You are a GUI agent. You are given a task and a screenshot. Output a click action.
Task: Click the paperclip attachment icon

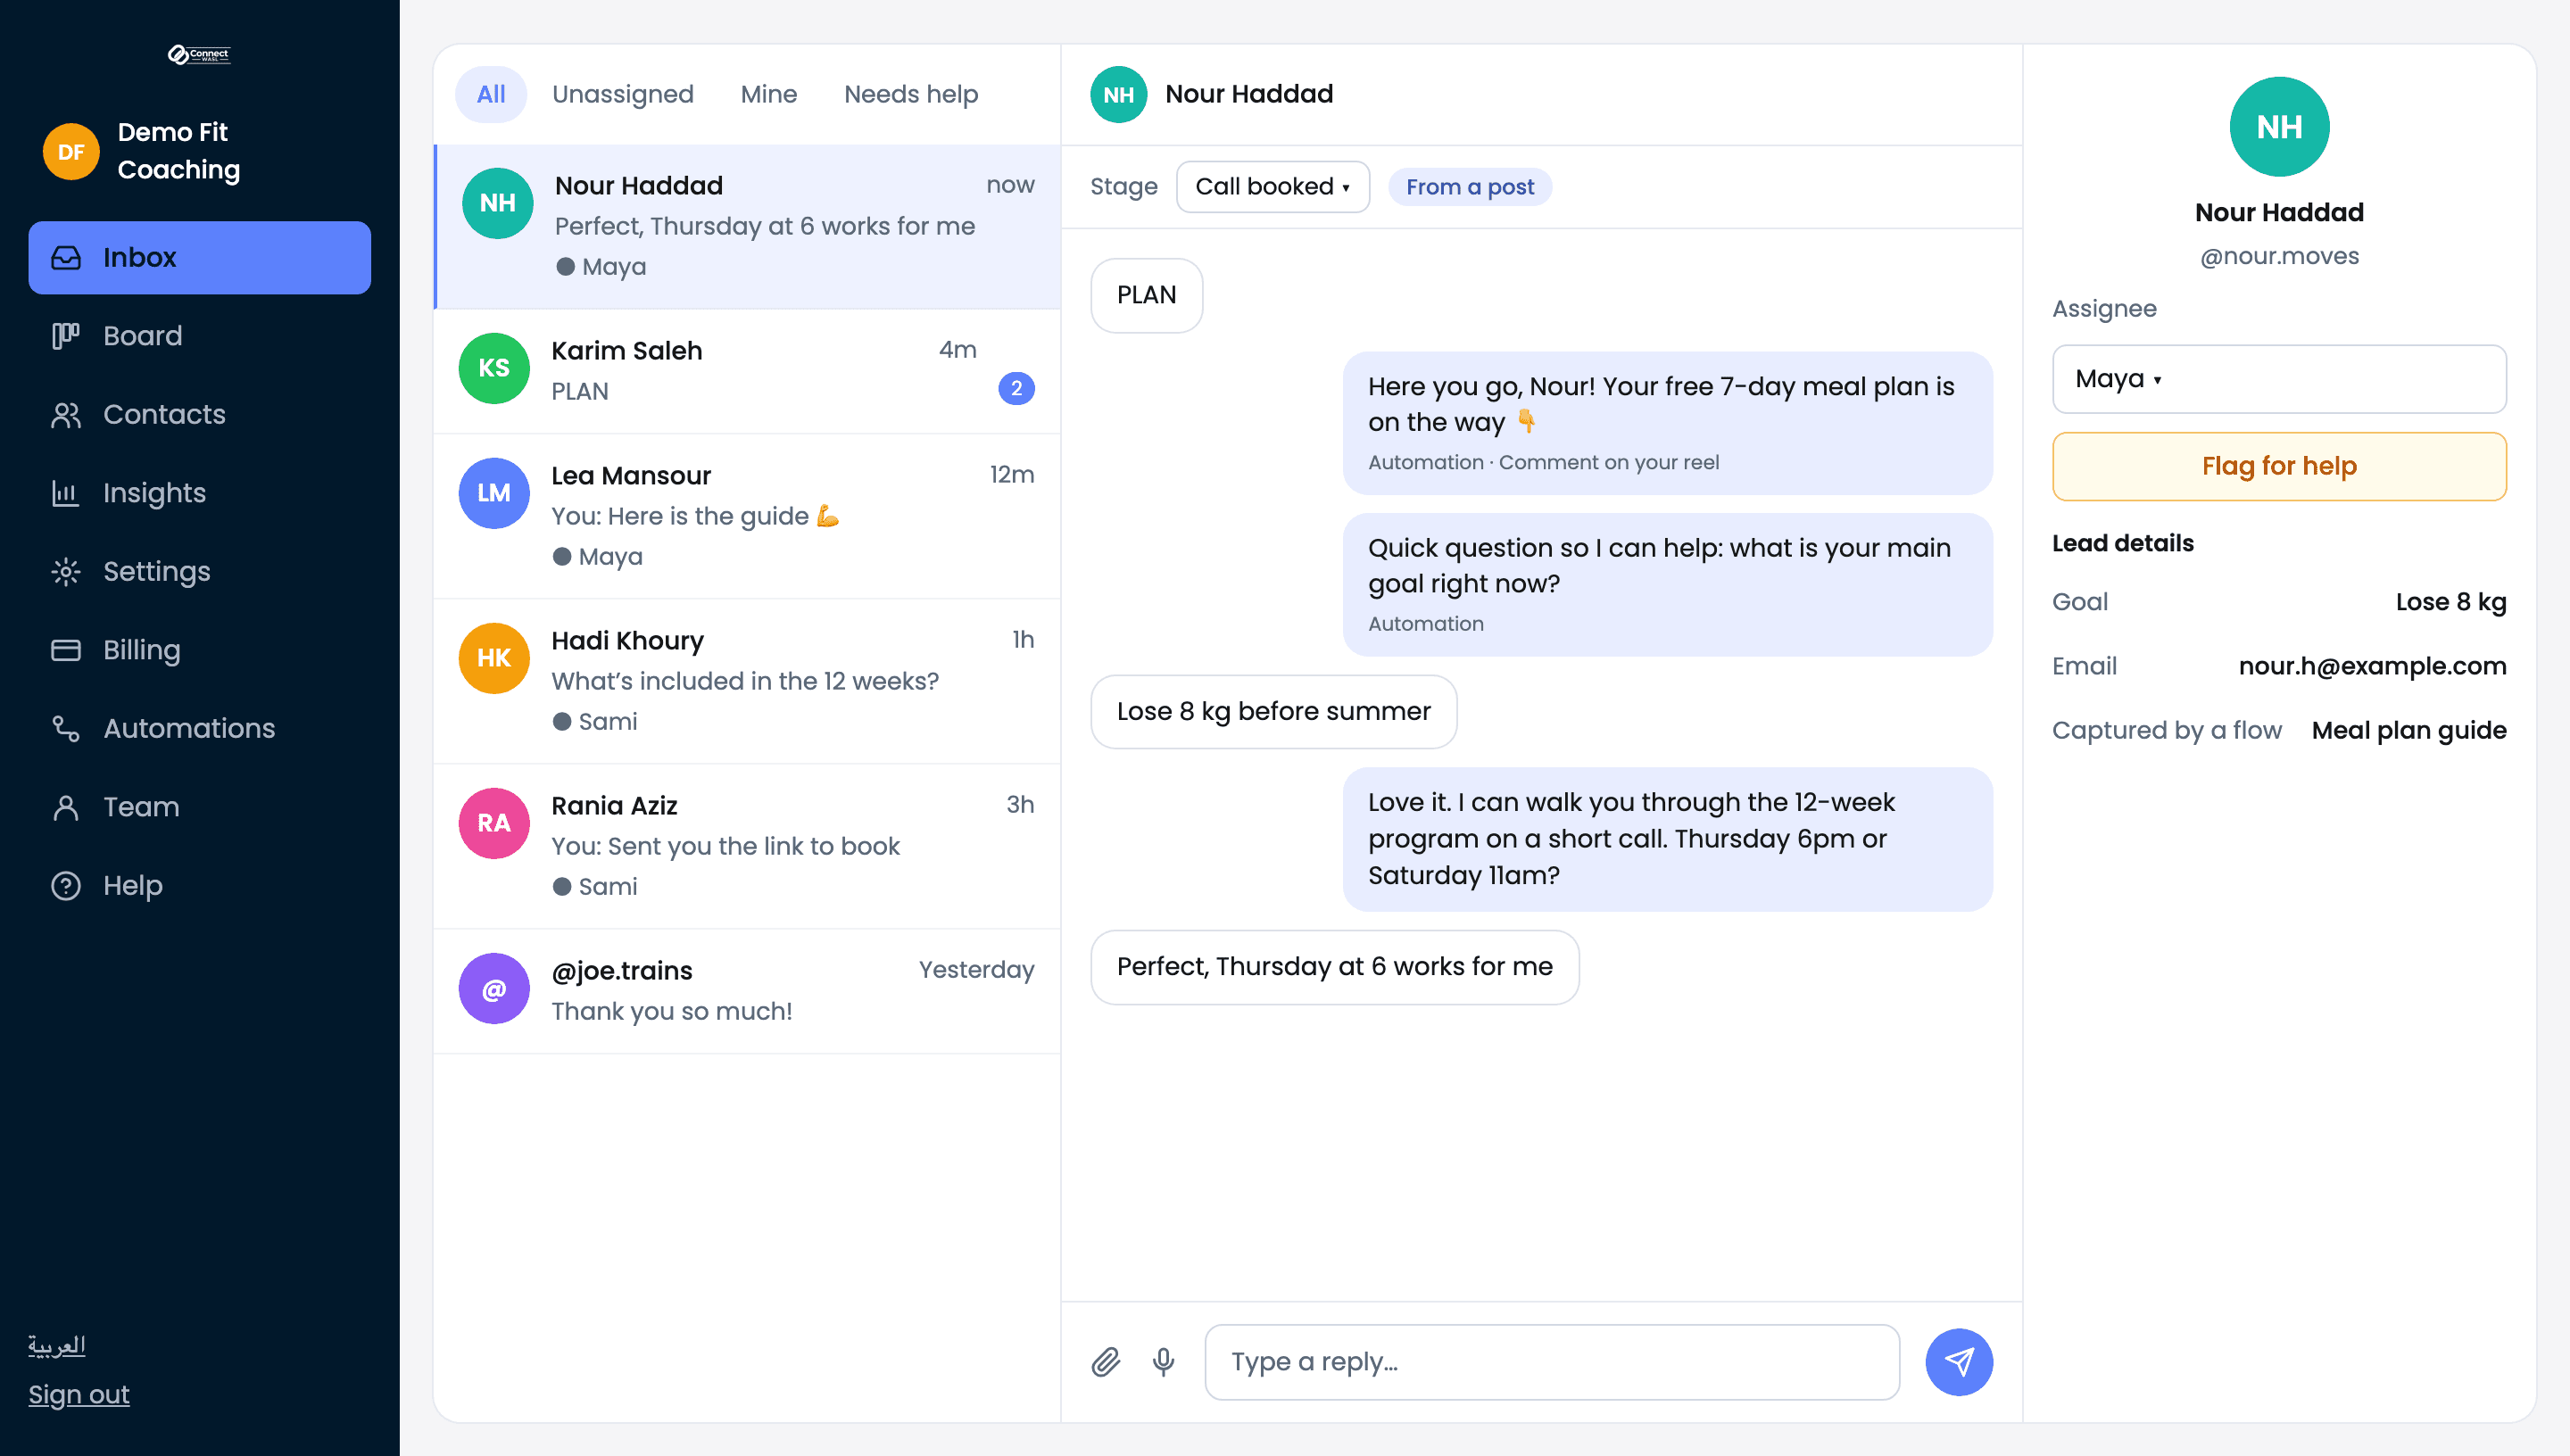click(x=1105, y=1361)
